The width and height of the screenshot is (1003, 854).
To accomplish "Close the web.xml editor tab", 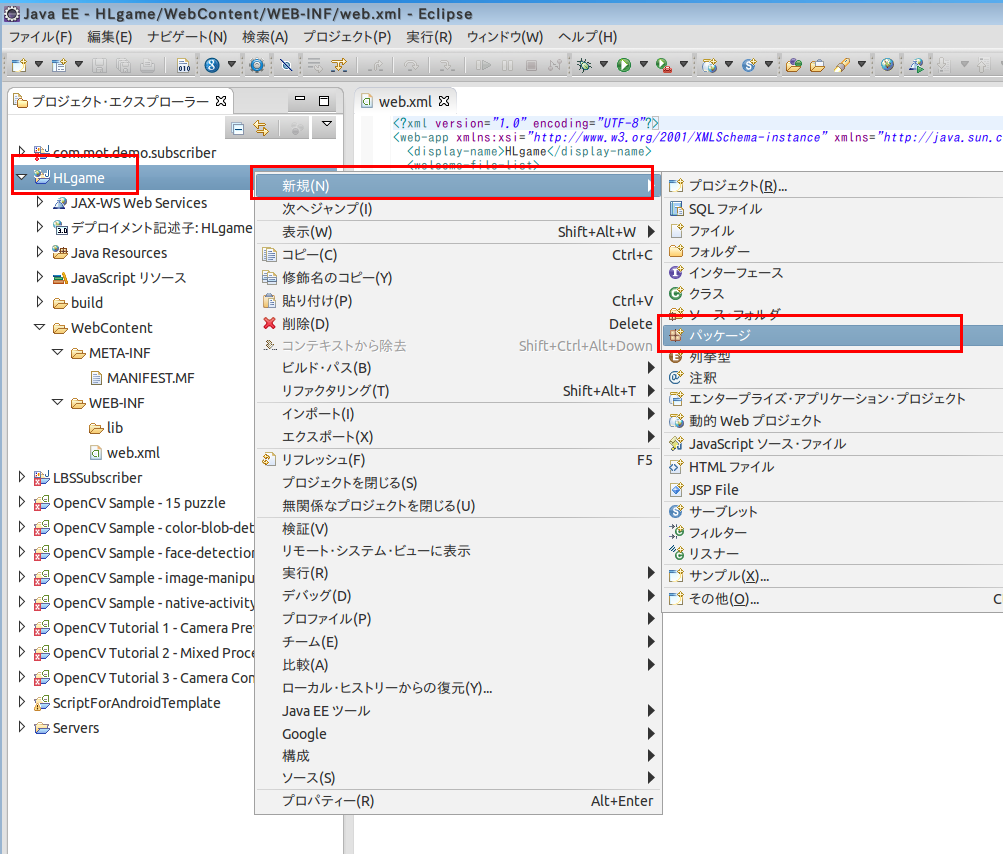I will click(x=444, y=101).
